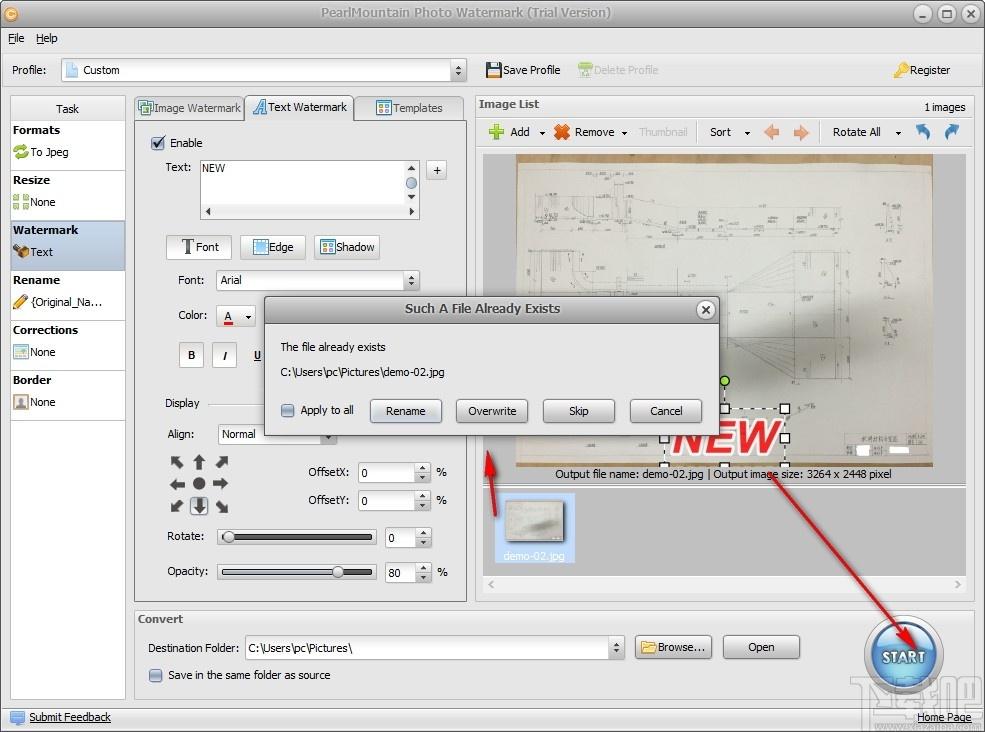This screenshot has width=985, height=732.
Task: Align watermark to top-right arrow
Action: coord(222,462)
